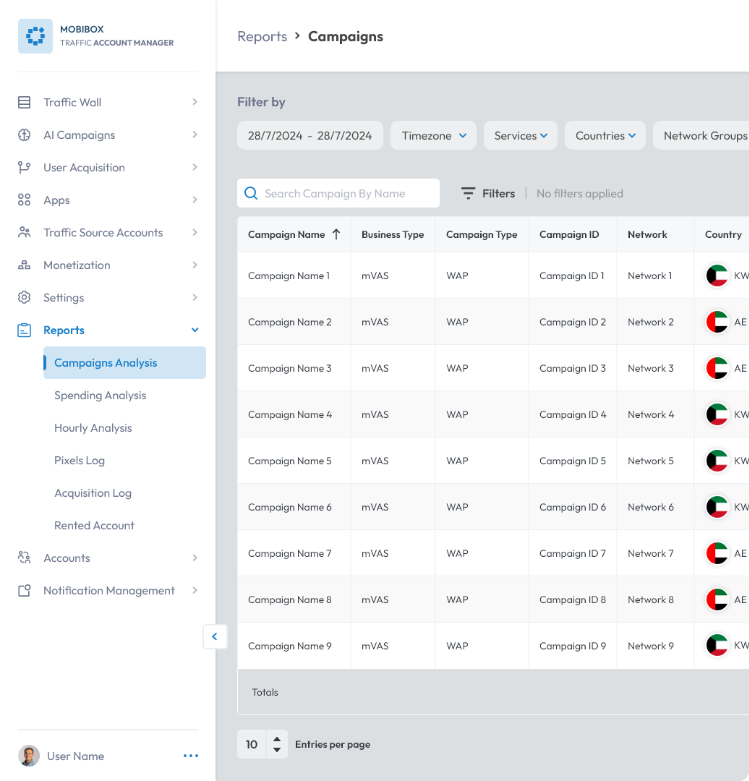
Task: Collapse the Reports menu section
Action: click(x=195, y=330)
